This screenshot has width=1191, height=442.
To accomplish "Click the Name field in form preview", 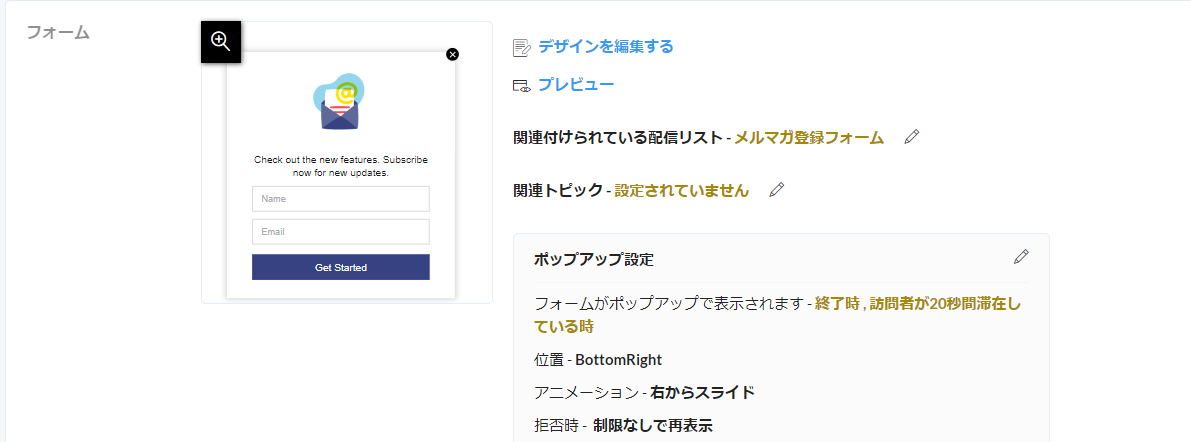I will click(341, 199).
